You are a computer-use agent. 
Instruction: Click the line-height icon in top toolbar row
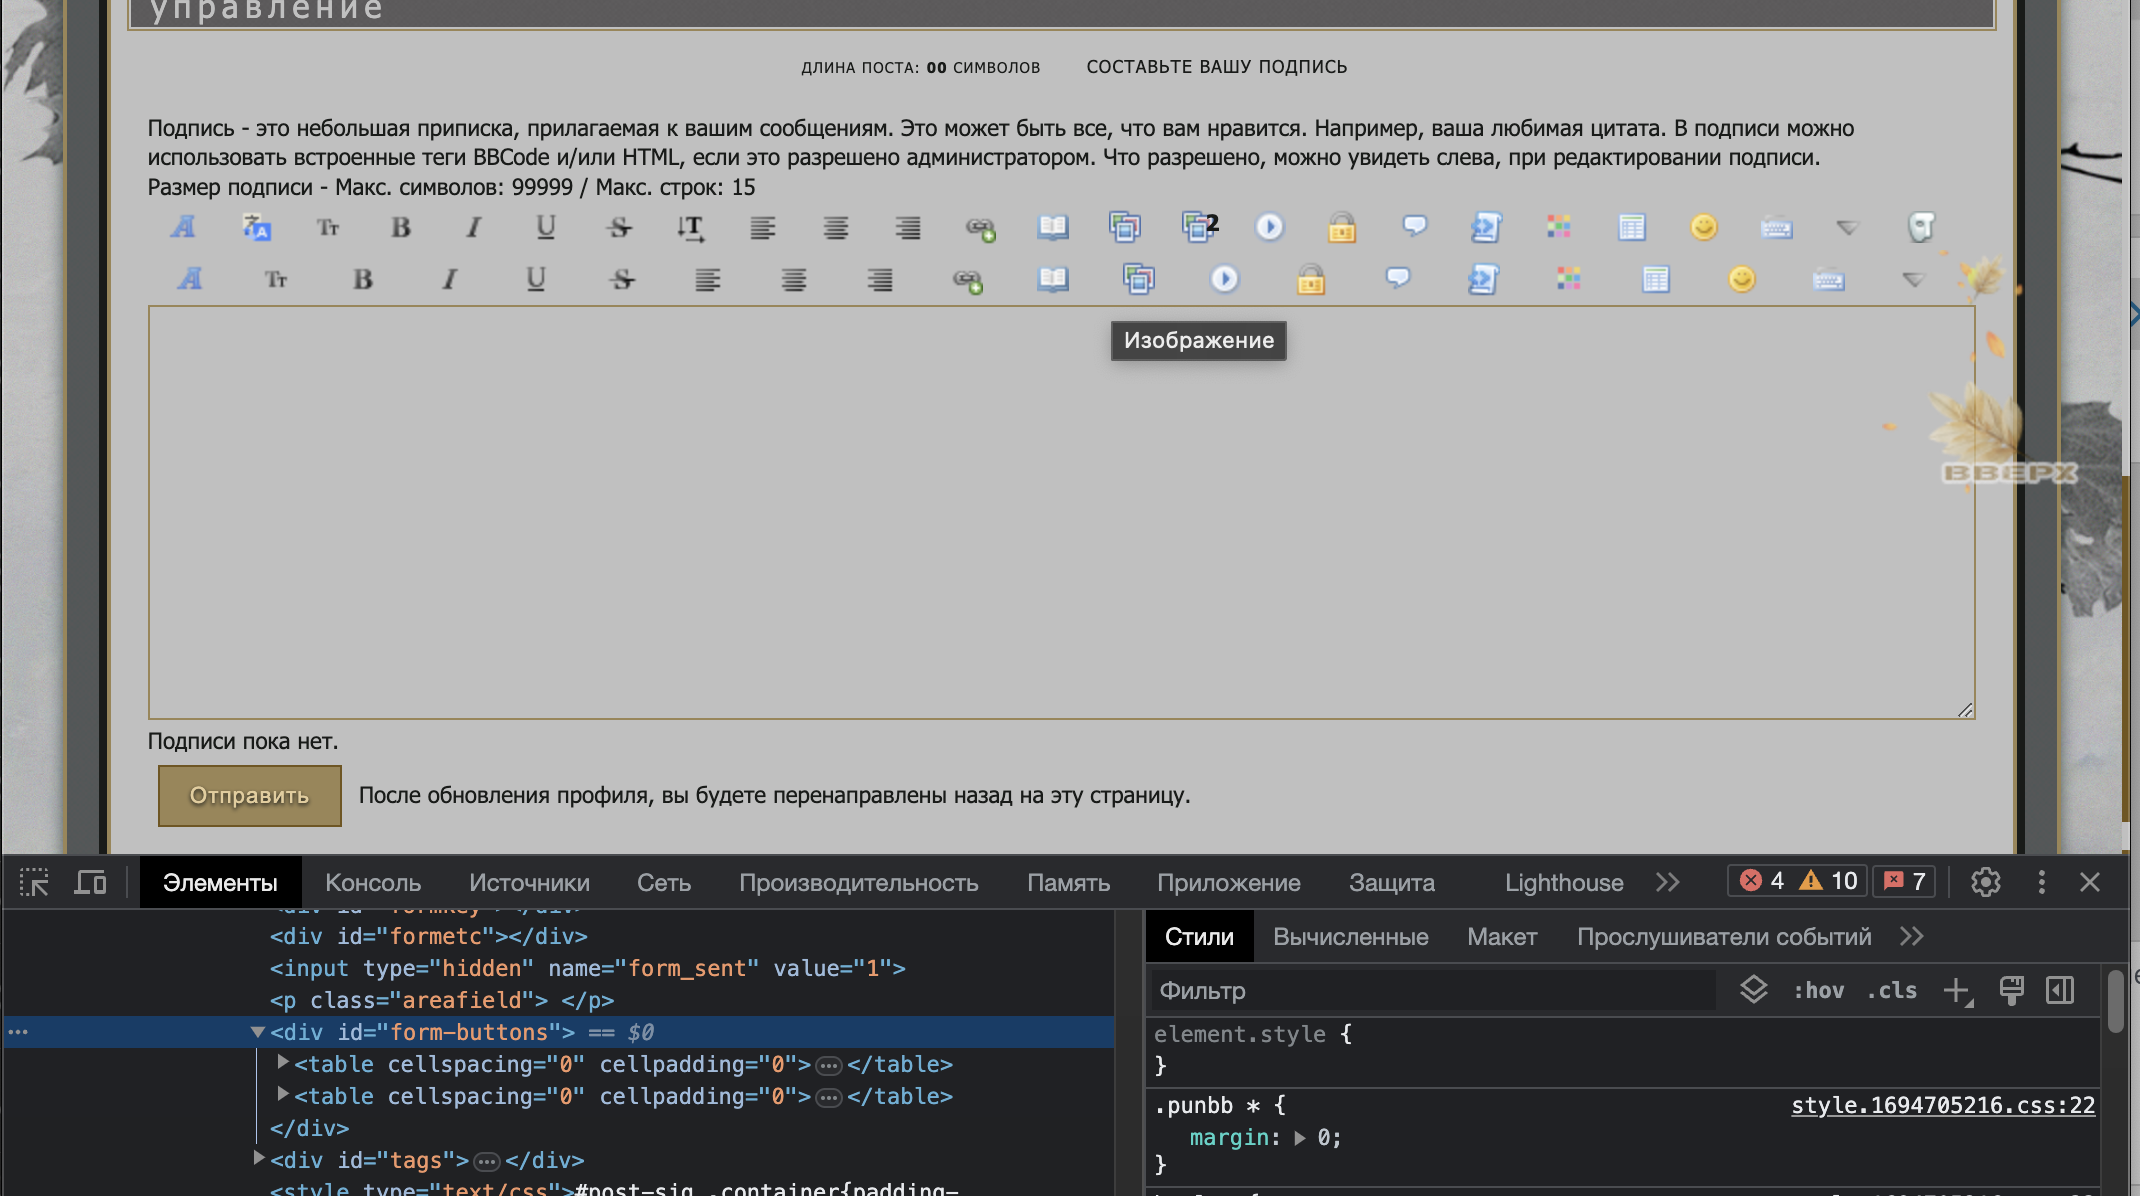coord(690,228)
